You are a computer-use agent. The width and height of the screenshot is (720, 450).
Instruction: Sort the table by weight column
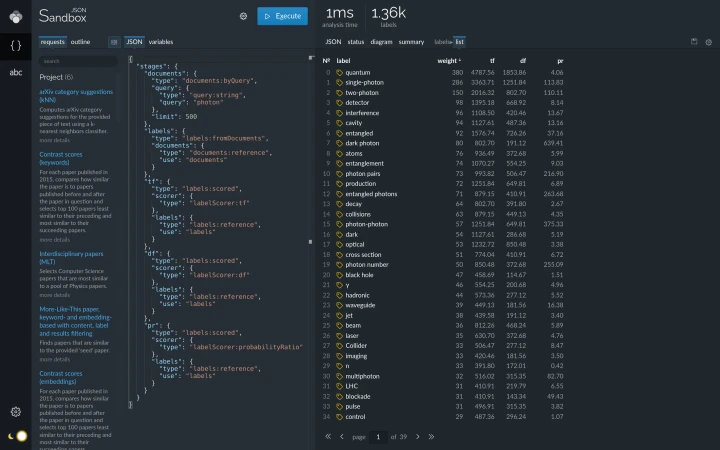click(x=449, y=61)
